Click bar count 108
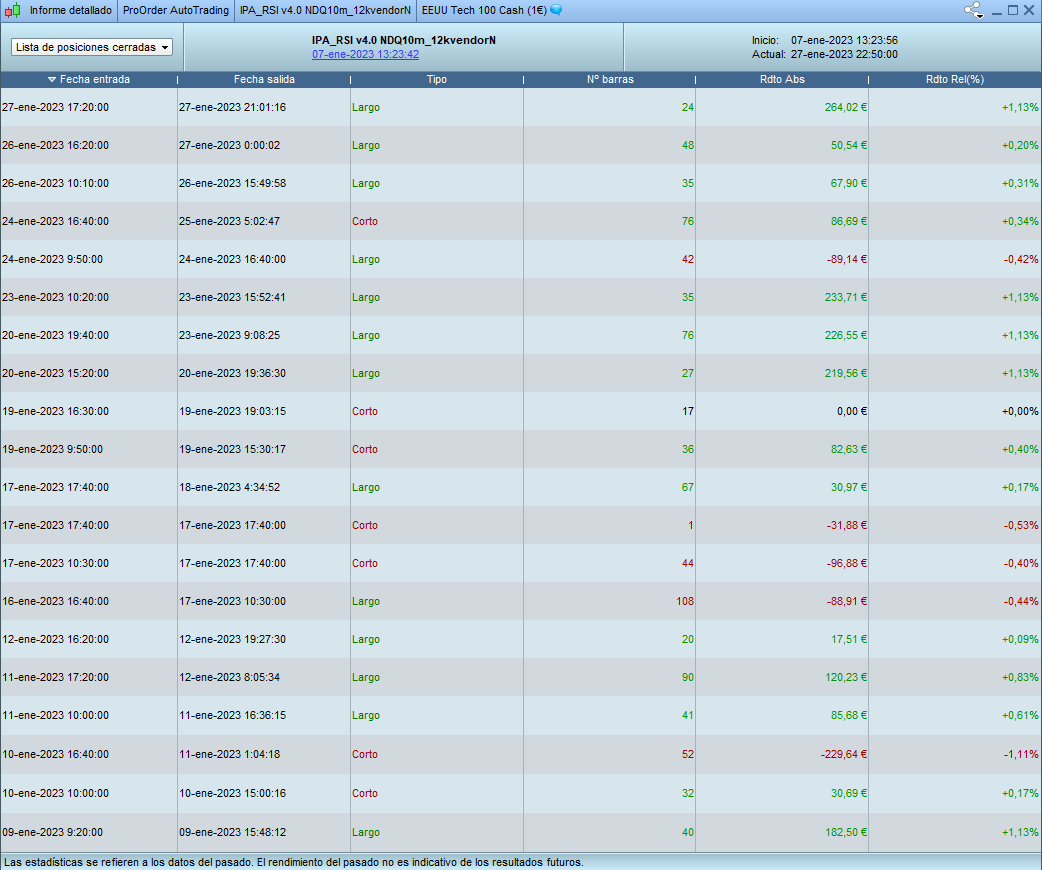The width and height of the screenshot is (1042, 870). 685,601
